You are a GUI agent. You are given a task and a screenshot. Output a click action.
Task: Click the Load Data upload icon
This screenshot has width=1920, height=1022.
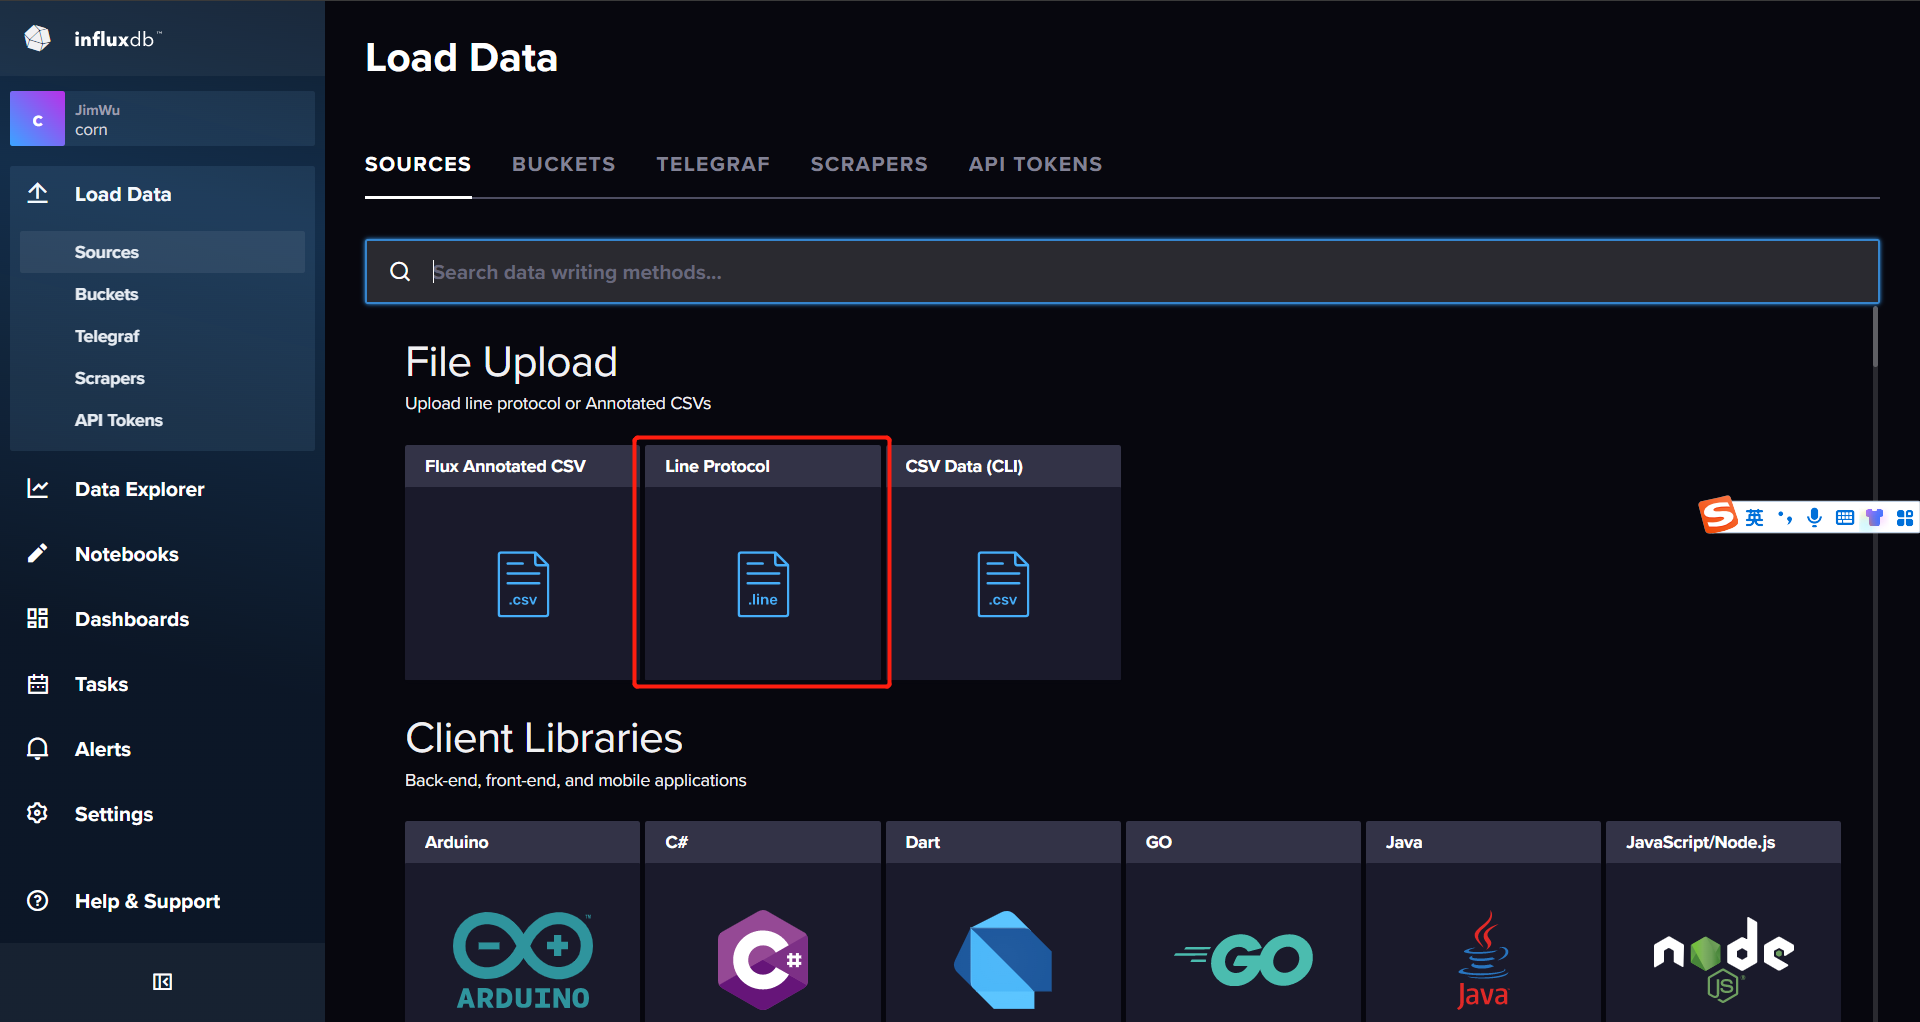38,193
